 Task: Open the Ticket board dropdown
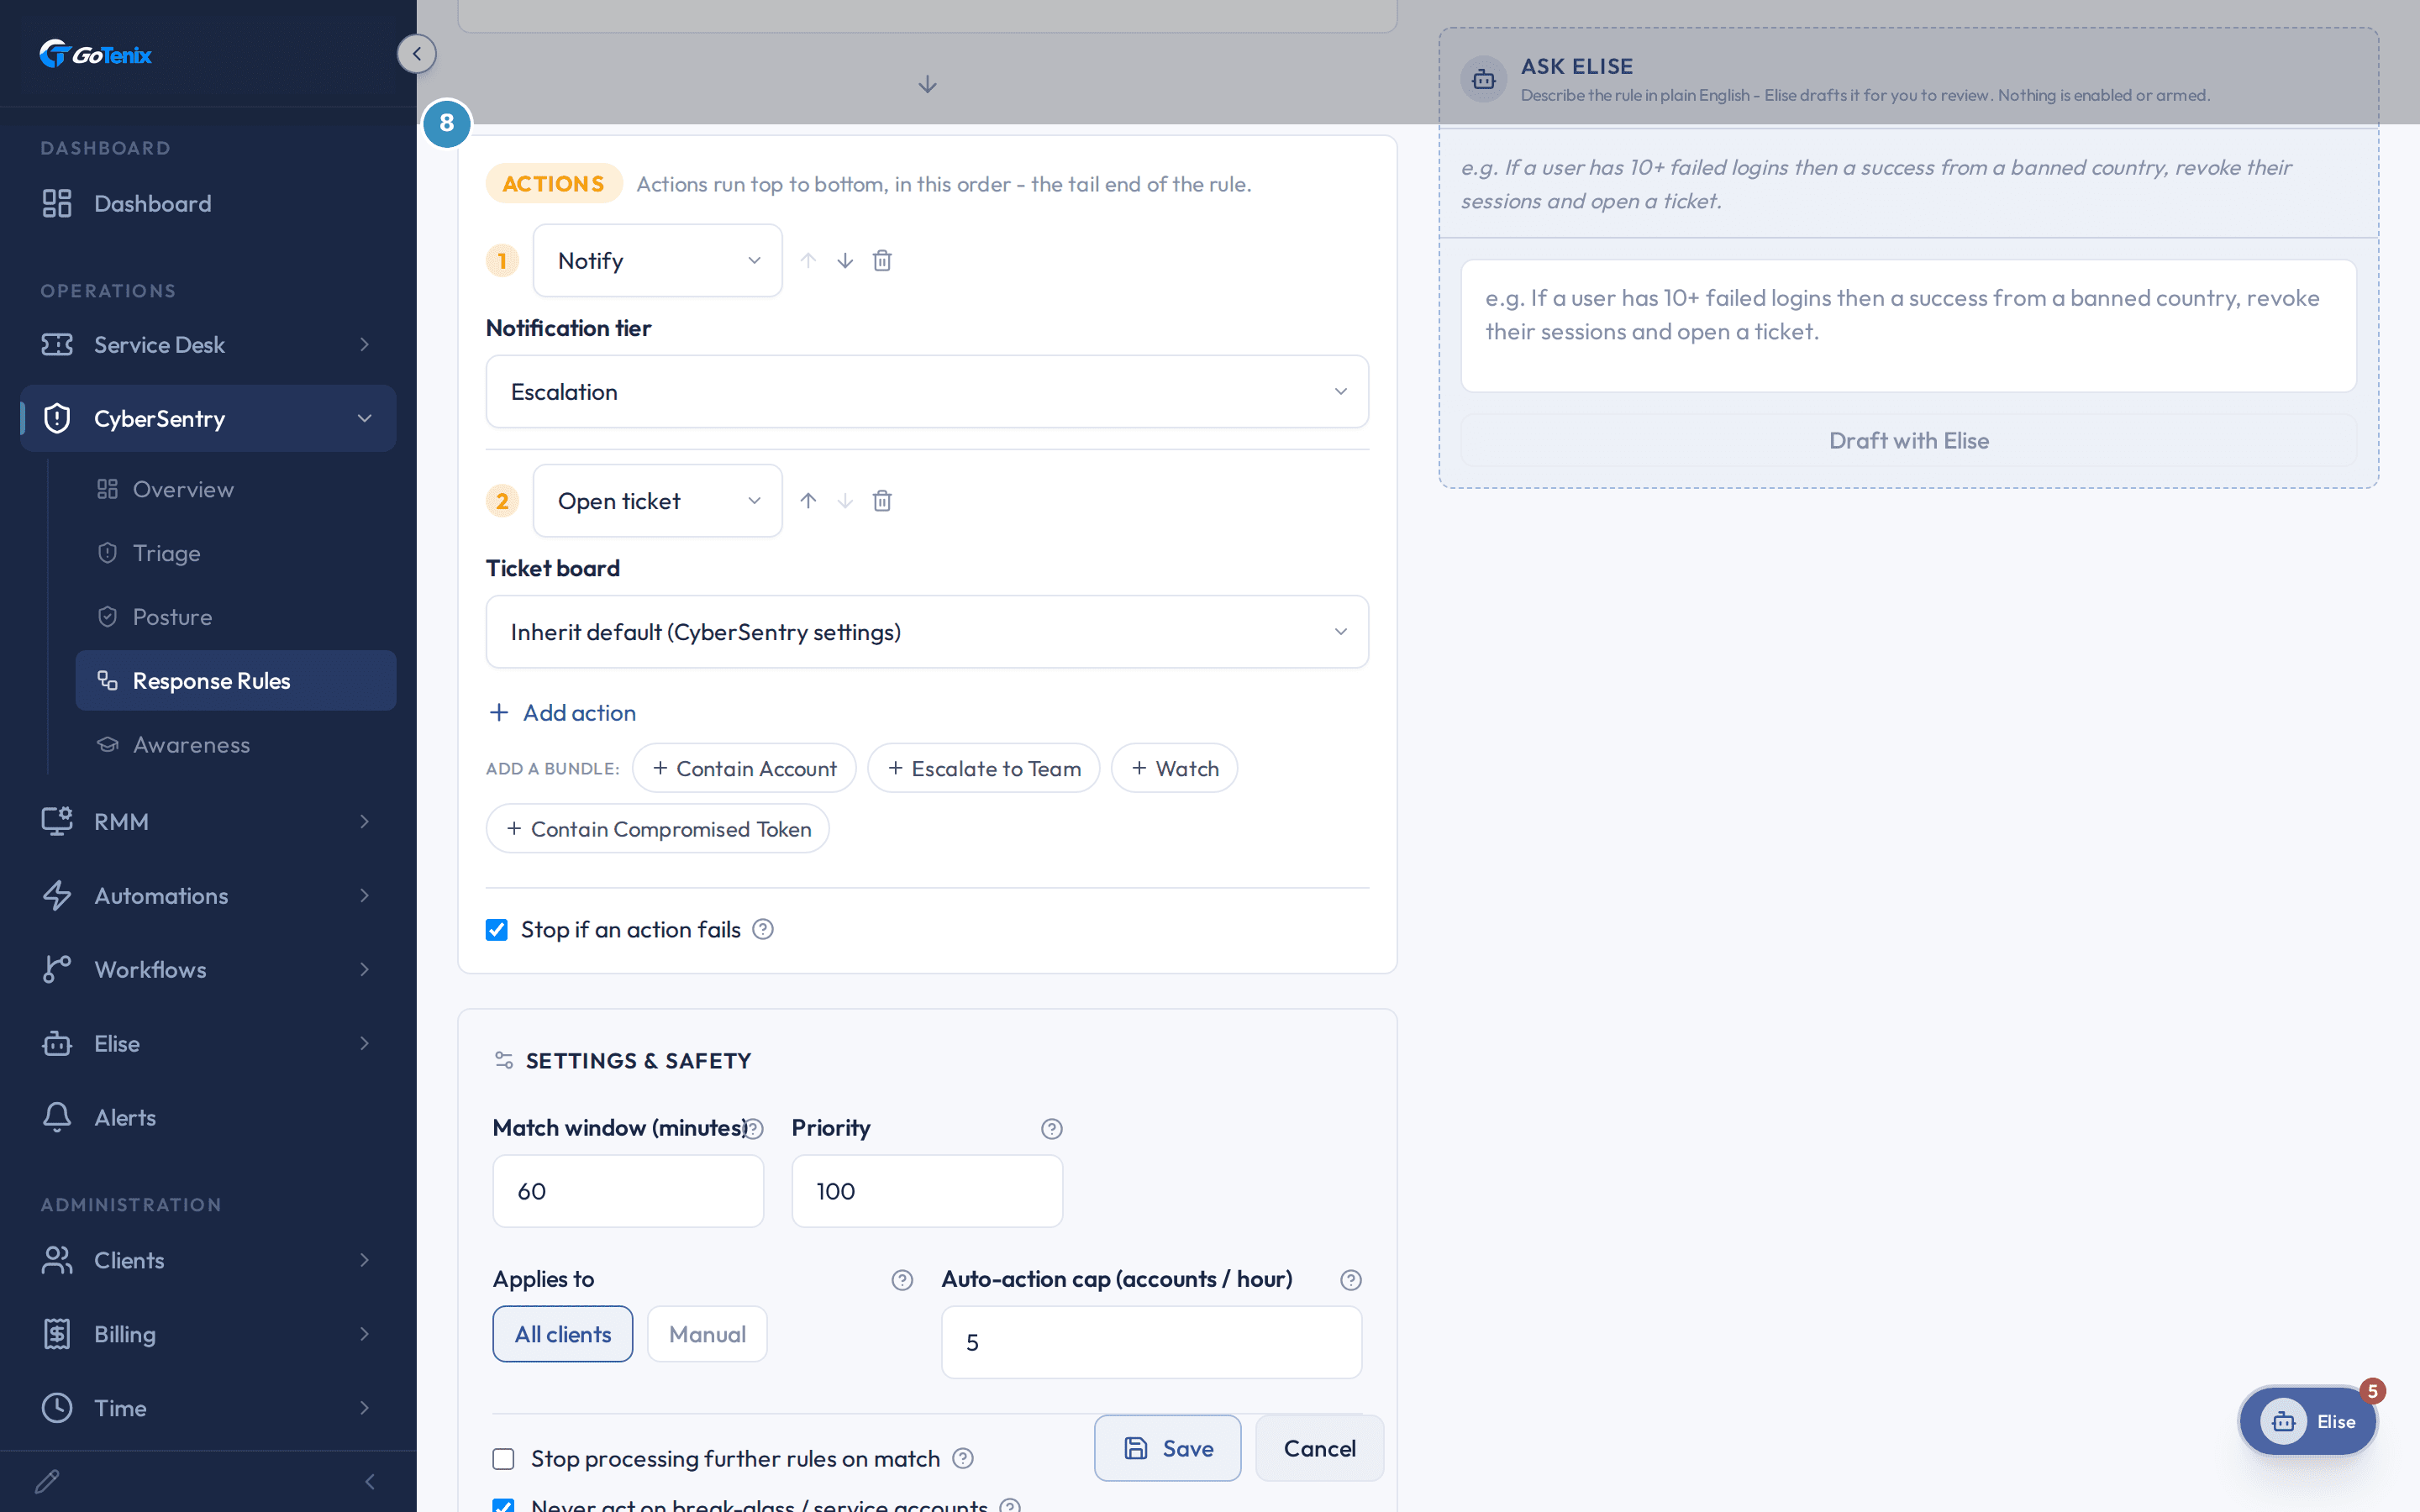[x=927, y=632]
